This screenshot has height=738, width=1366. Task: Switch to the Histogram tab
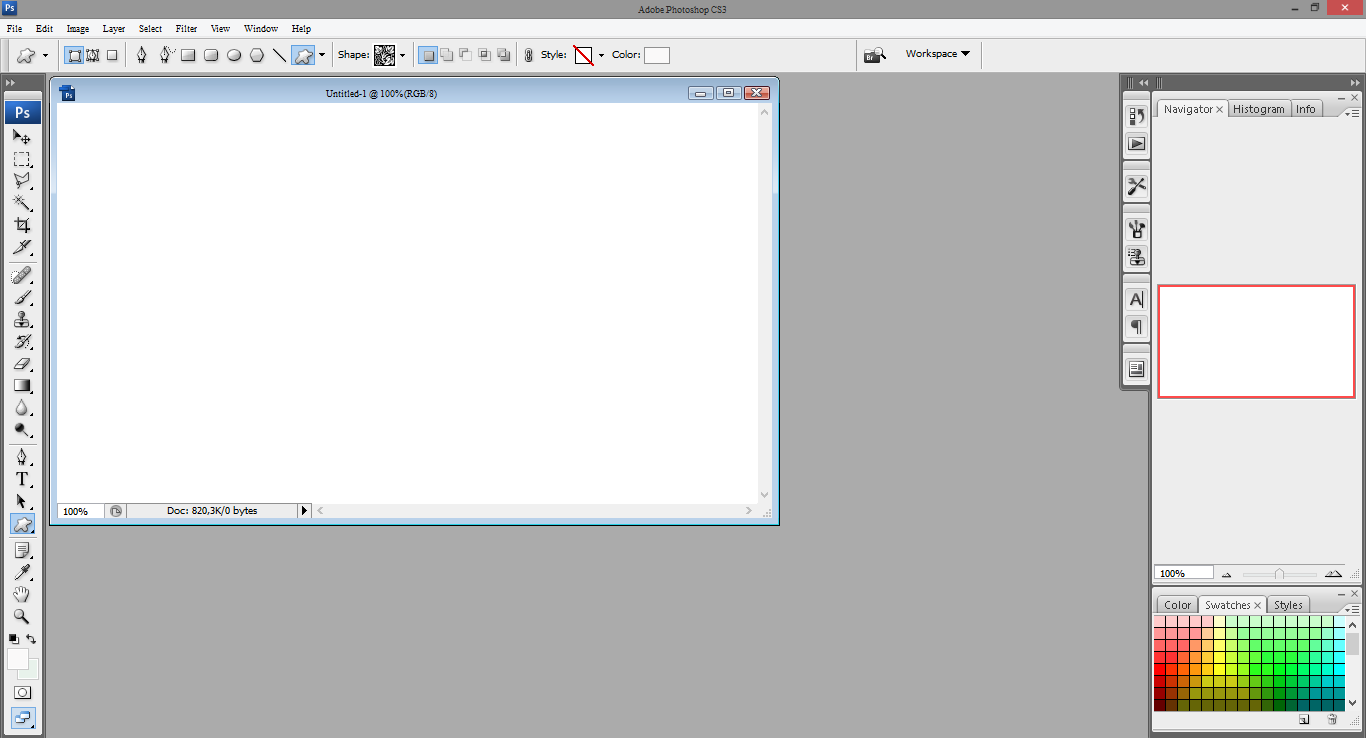pyautogui.click(x=1259, y=108)
